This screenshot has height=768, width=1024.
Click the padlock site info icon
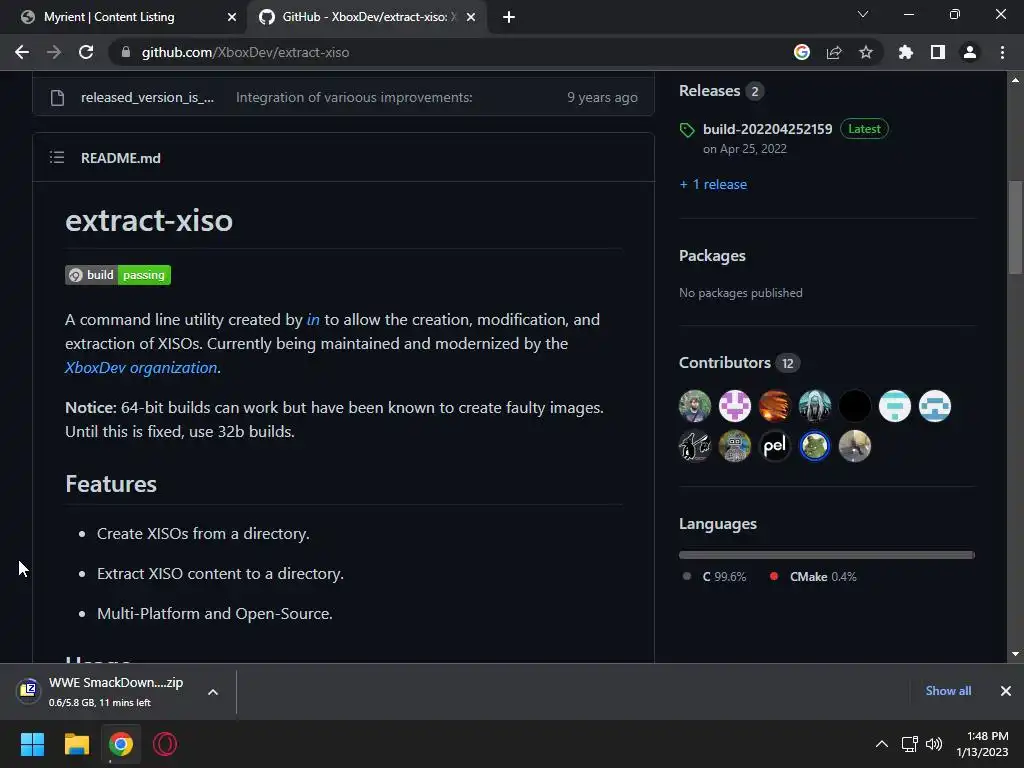point(126,52)
